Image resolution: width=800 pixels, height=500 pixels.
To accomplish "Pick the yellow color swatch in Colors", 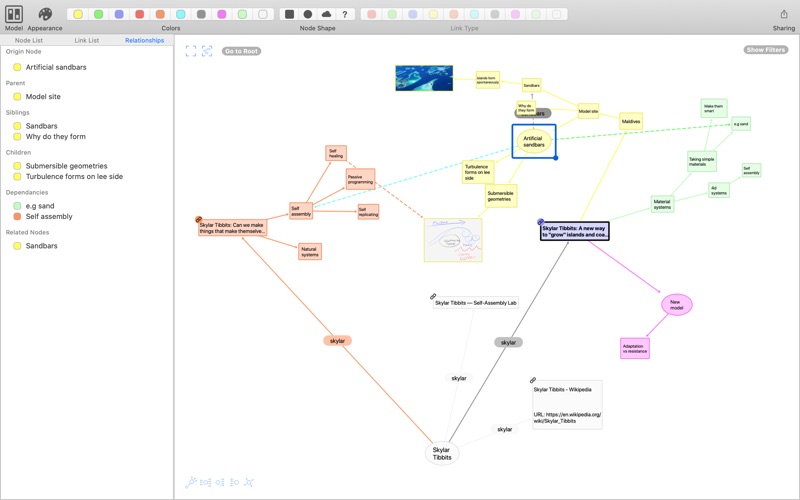I will 78,15.
